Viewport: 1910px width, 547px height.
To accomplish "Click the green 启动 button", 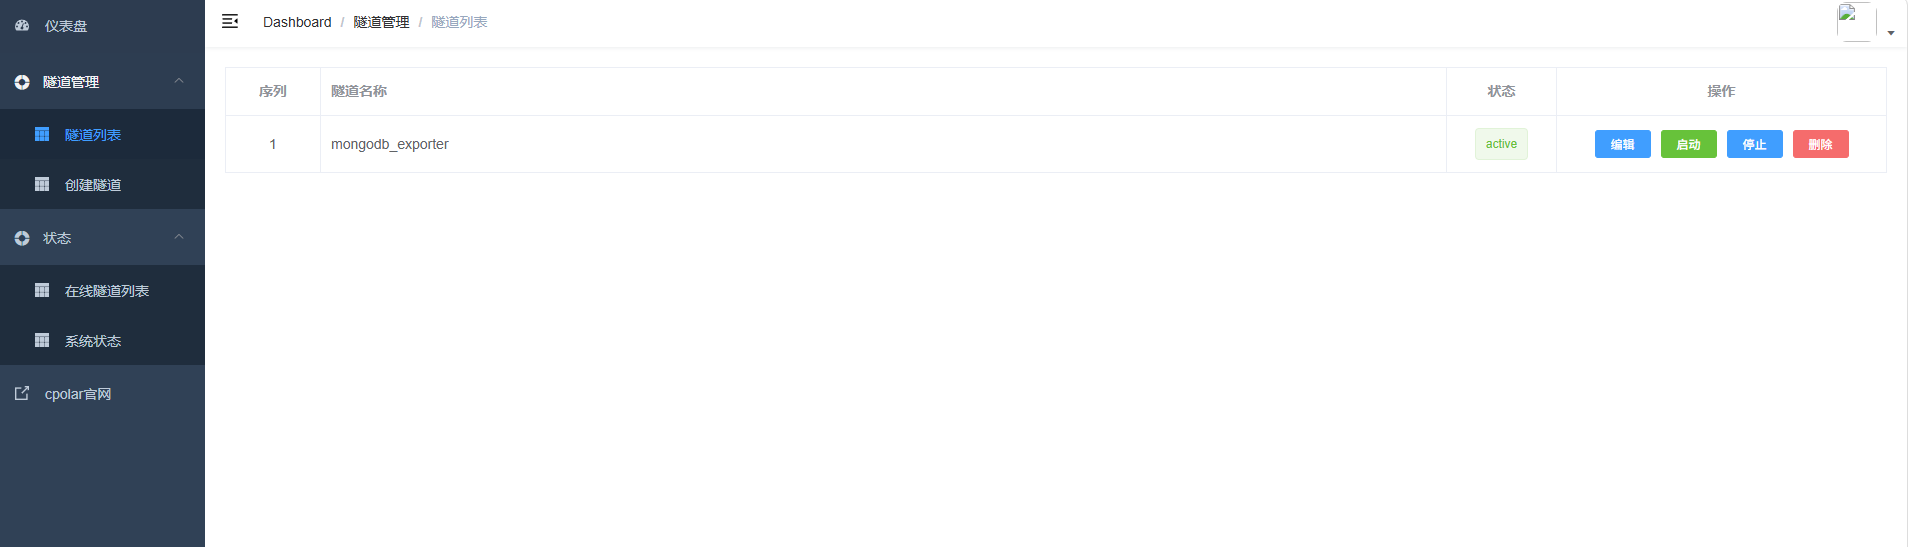I will [x=1689, y=144].
